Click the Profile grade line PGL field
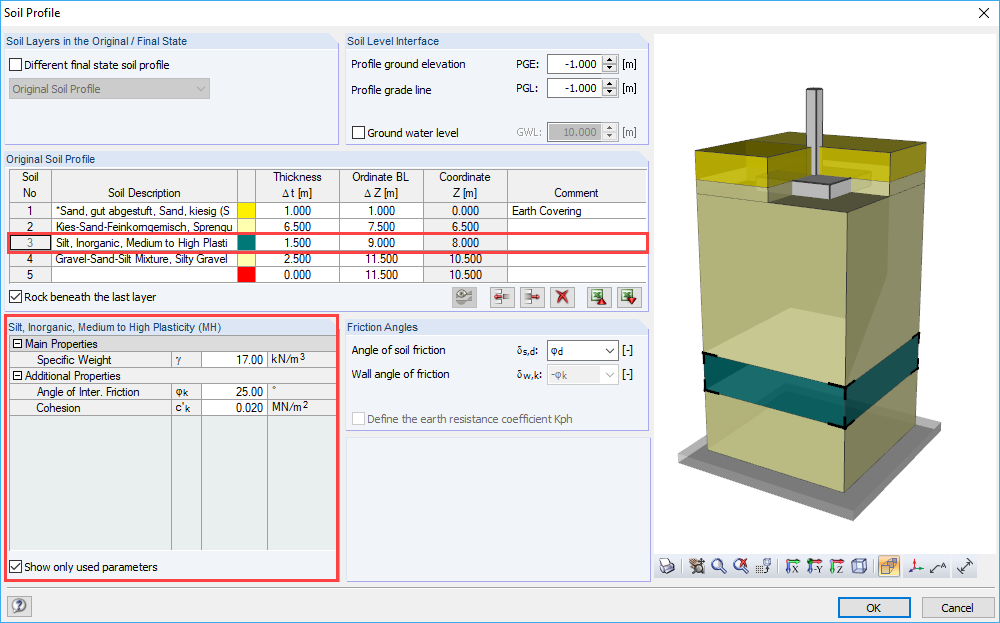The height and width of the screenshot is (623, 1000). pyautogui.click(x=575, y=89)
